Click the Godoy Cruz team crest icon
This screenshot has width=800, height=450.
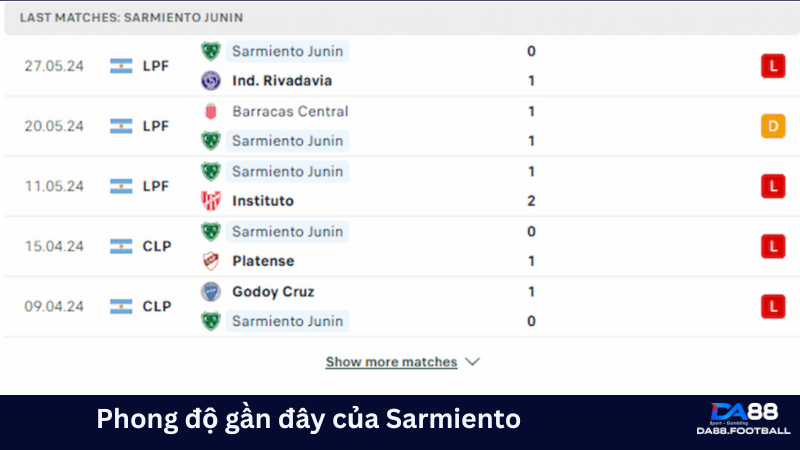pyautogui.click(x=210, y=291)
